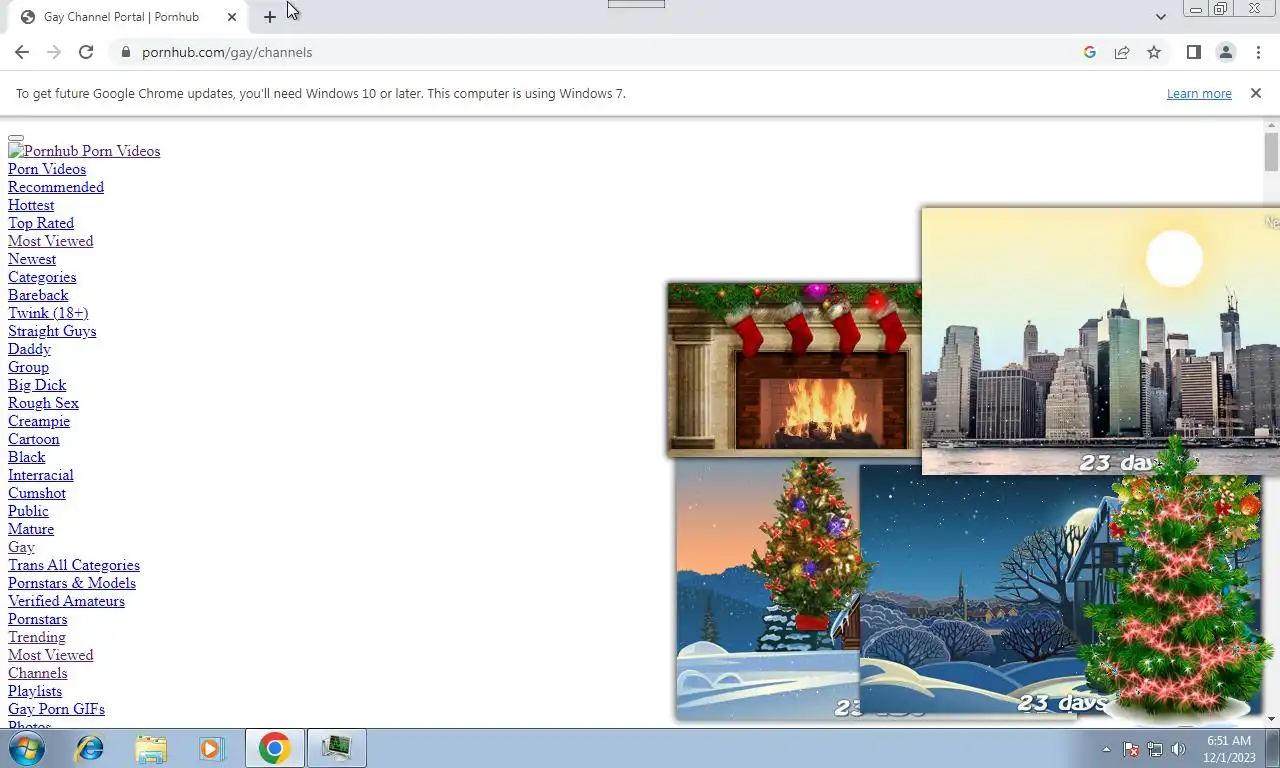
Task: Open the Trending link
Action: coord(37,637)
